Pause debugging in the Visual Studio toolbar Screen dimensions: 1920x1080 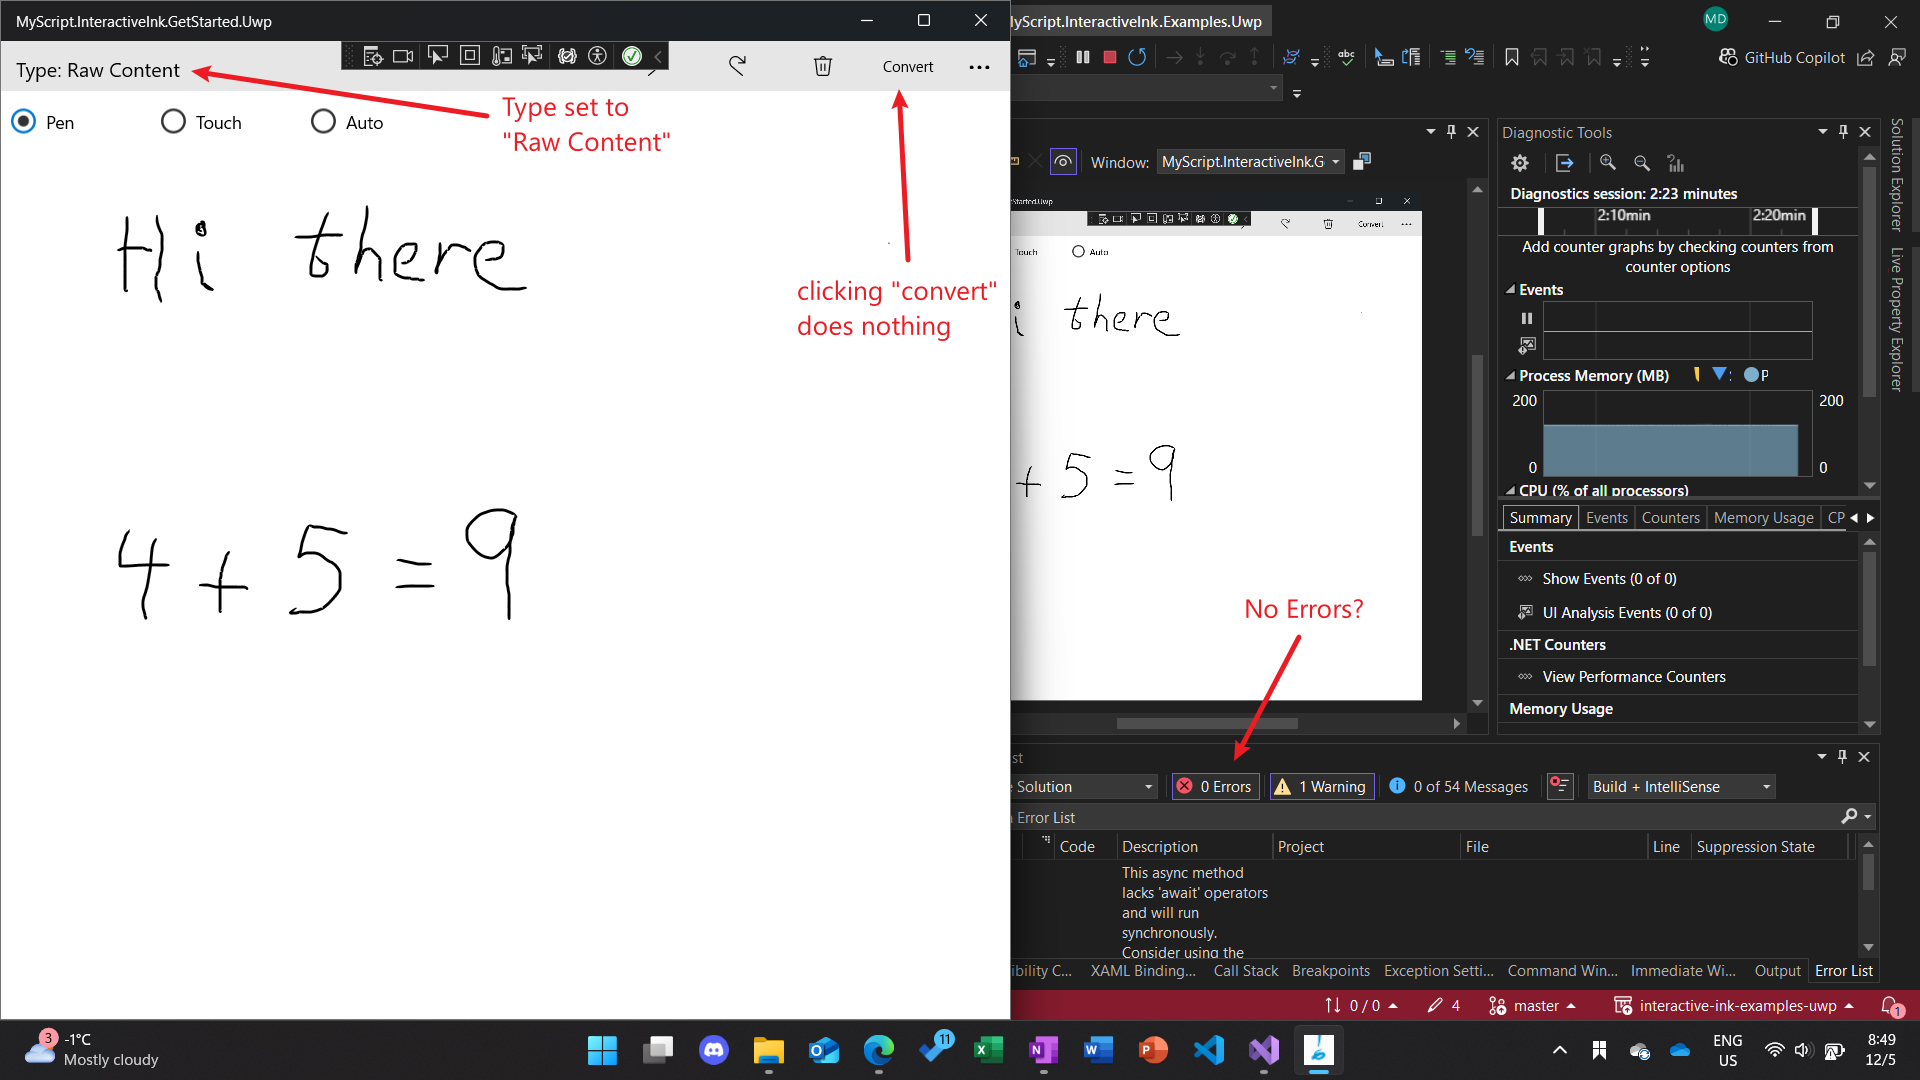pyautogui.click(x=1082, y=57)
